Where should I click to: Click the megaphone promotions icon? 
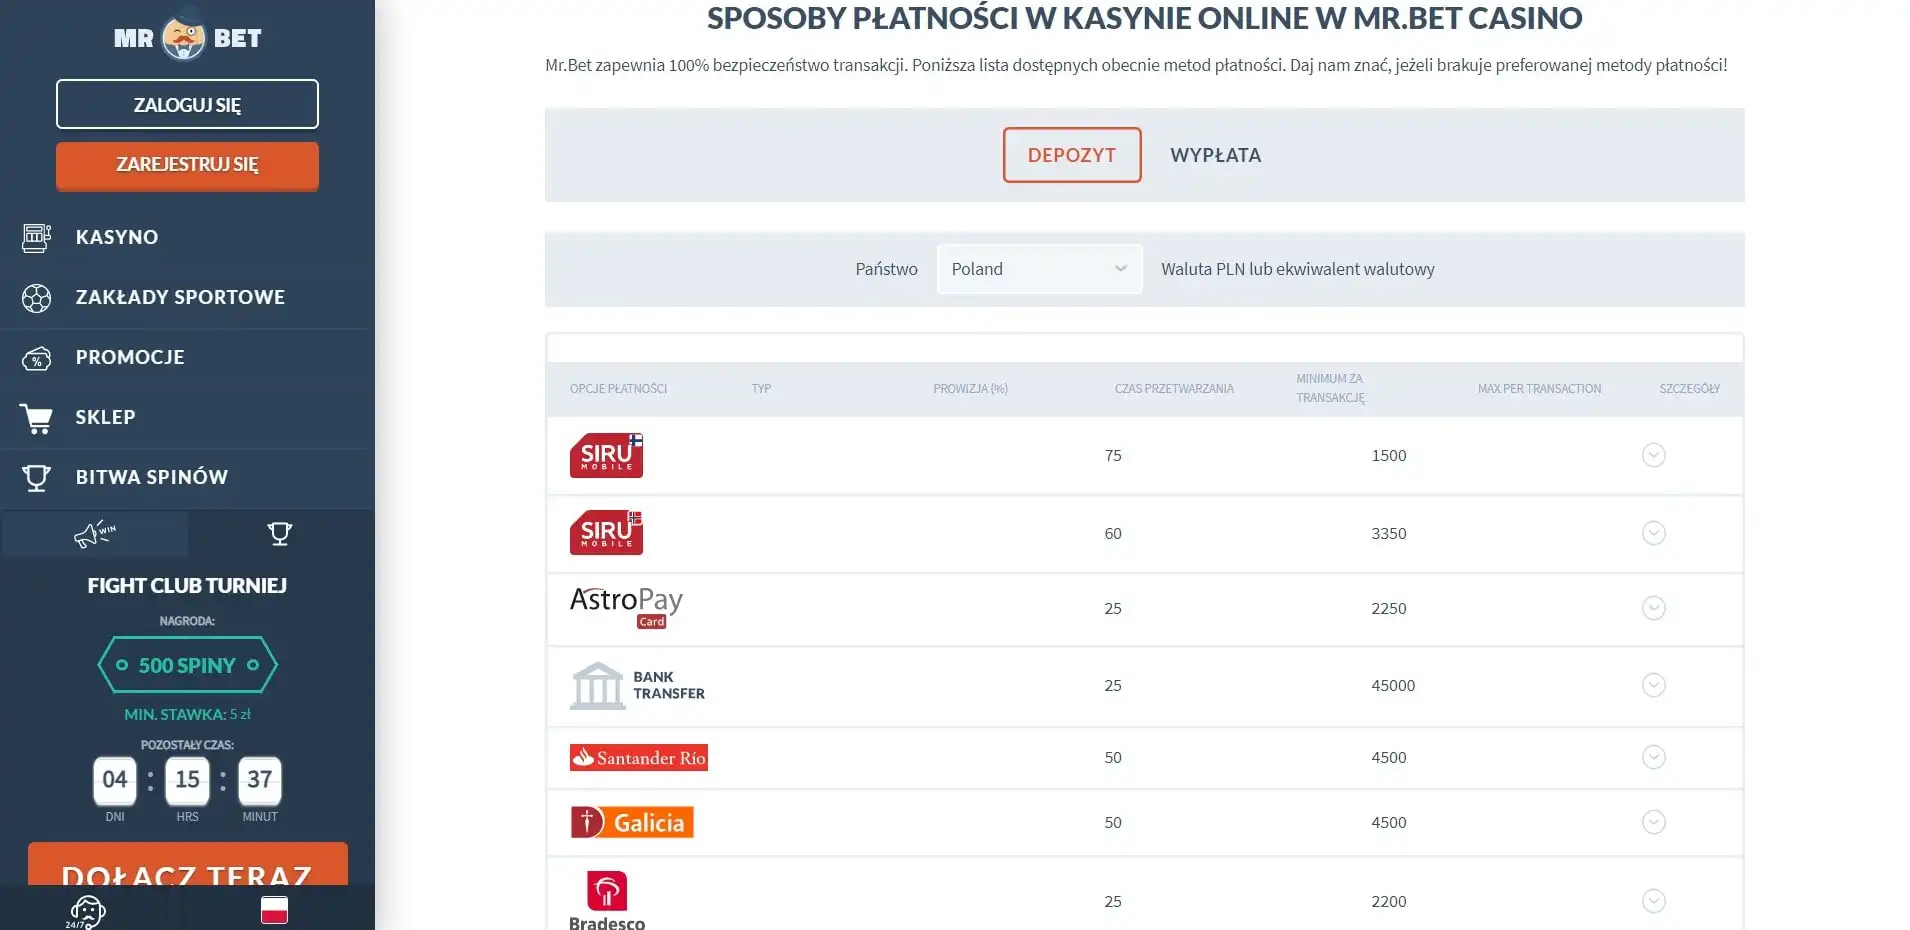click(95, 534)
